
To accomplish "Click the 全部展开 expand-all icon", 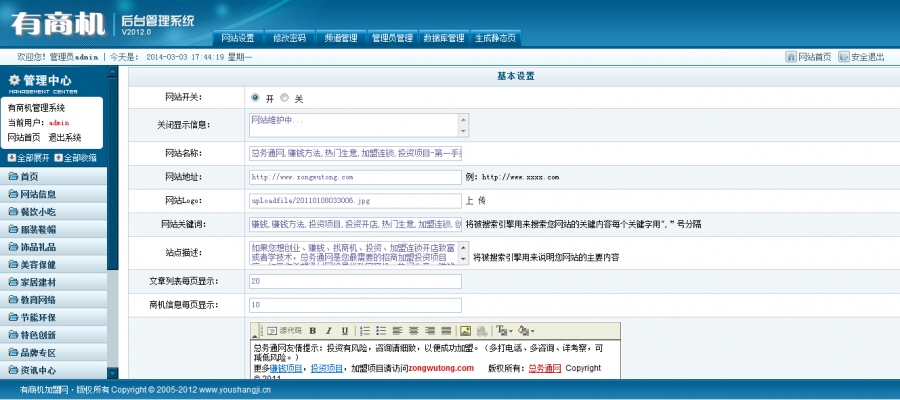I will tap(11, 158).
